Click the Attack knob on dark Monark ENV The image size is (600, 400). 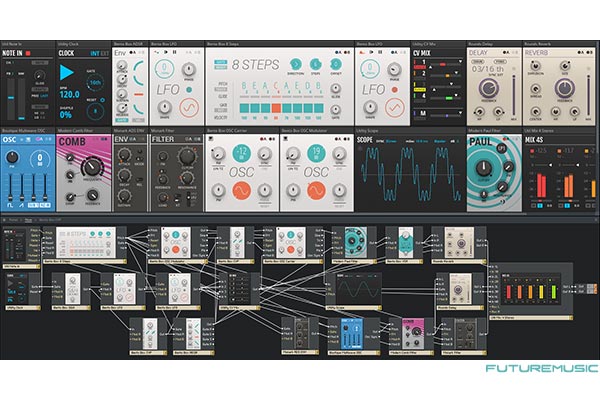tap(124, 155)
